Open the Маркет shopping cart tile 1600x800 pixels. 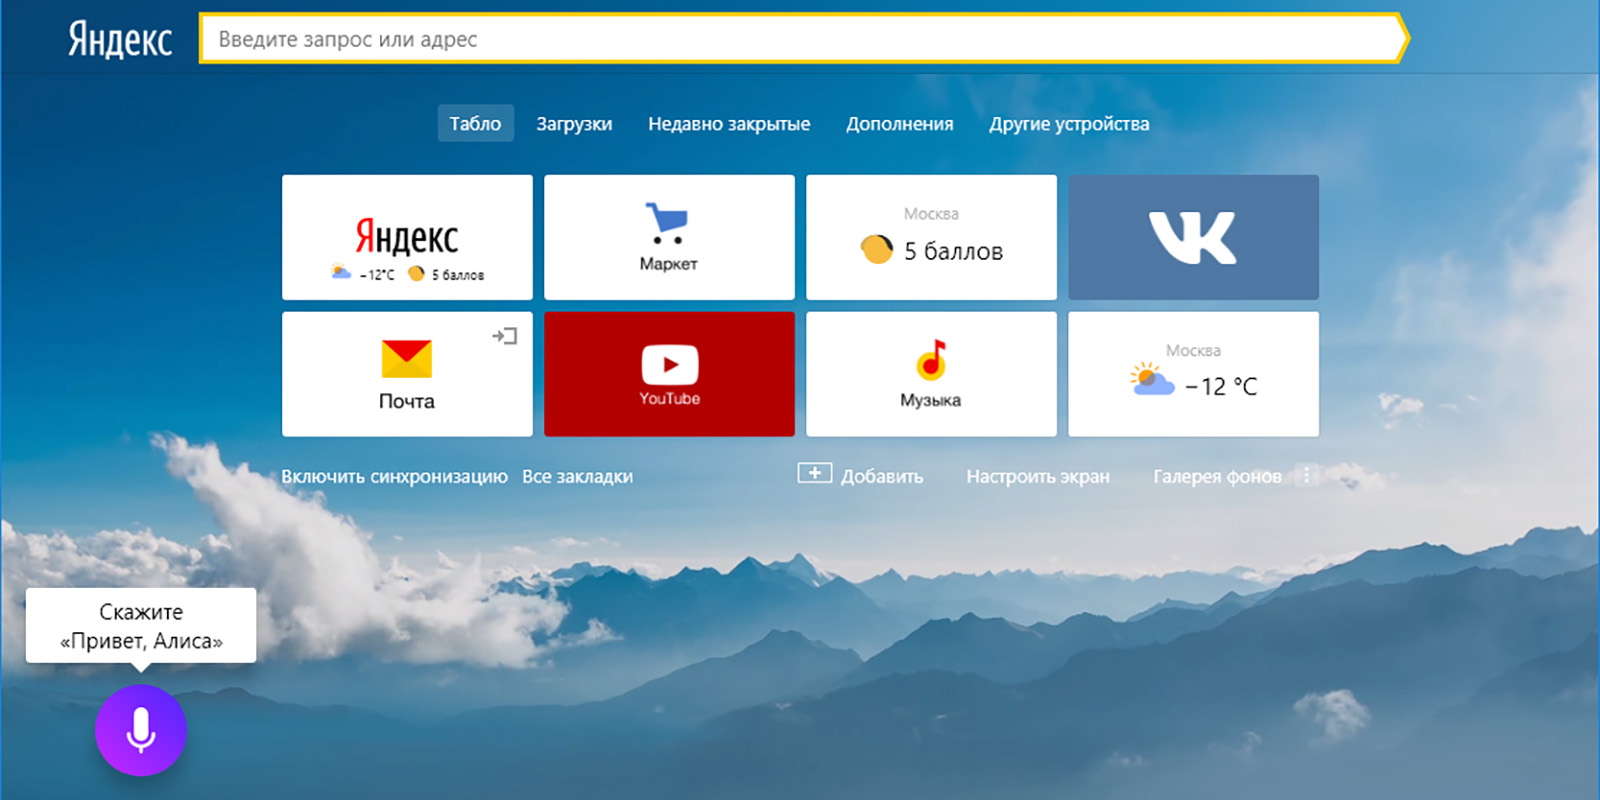coord(669,237)
